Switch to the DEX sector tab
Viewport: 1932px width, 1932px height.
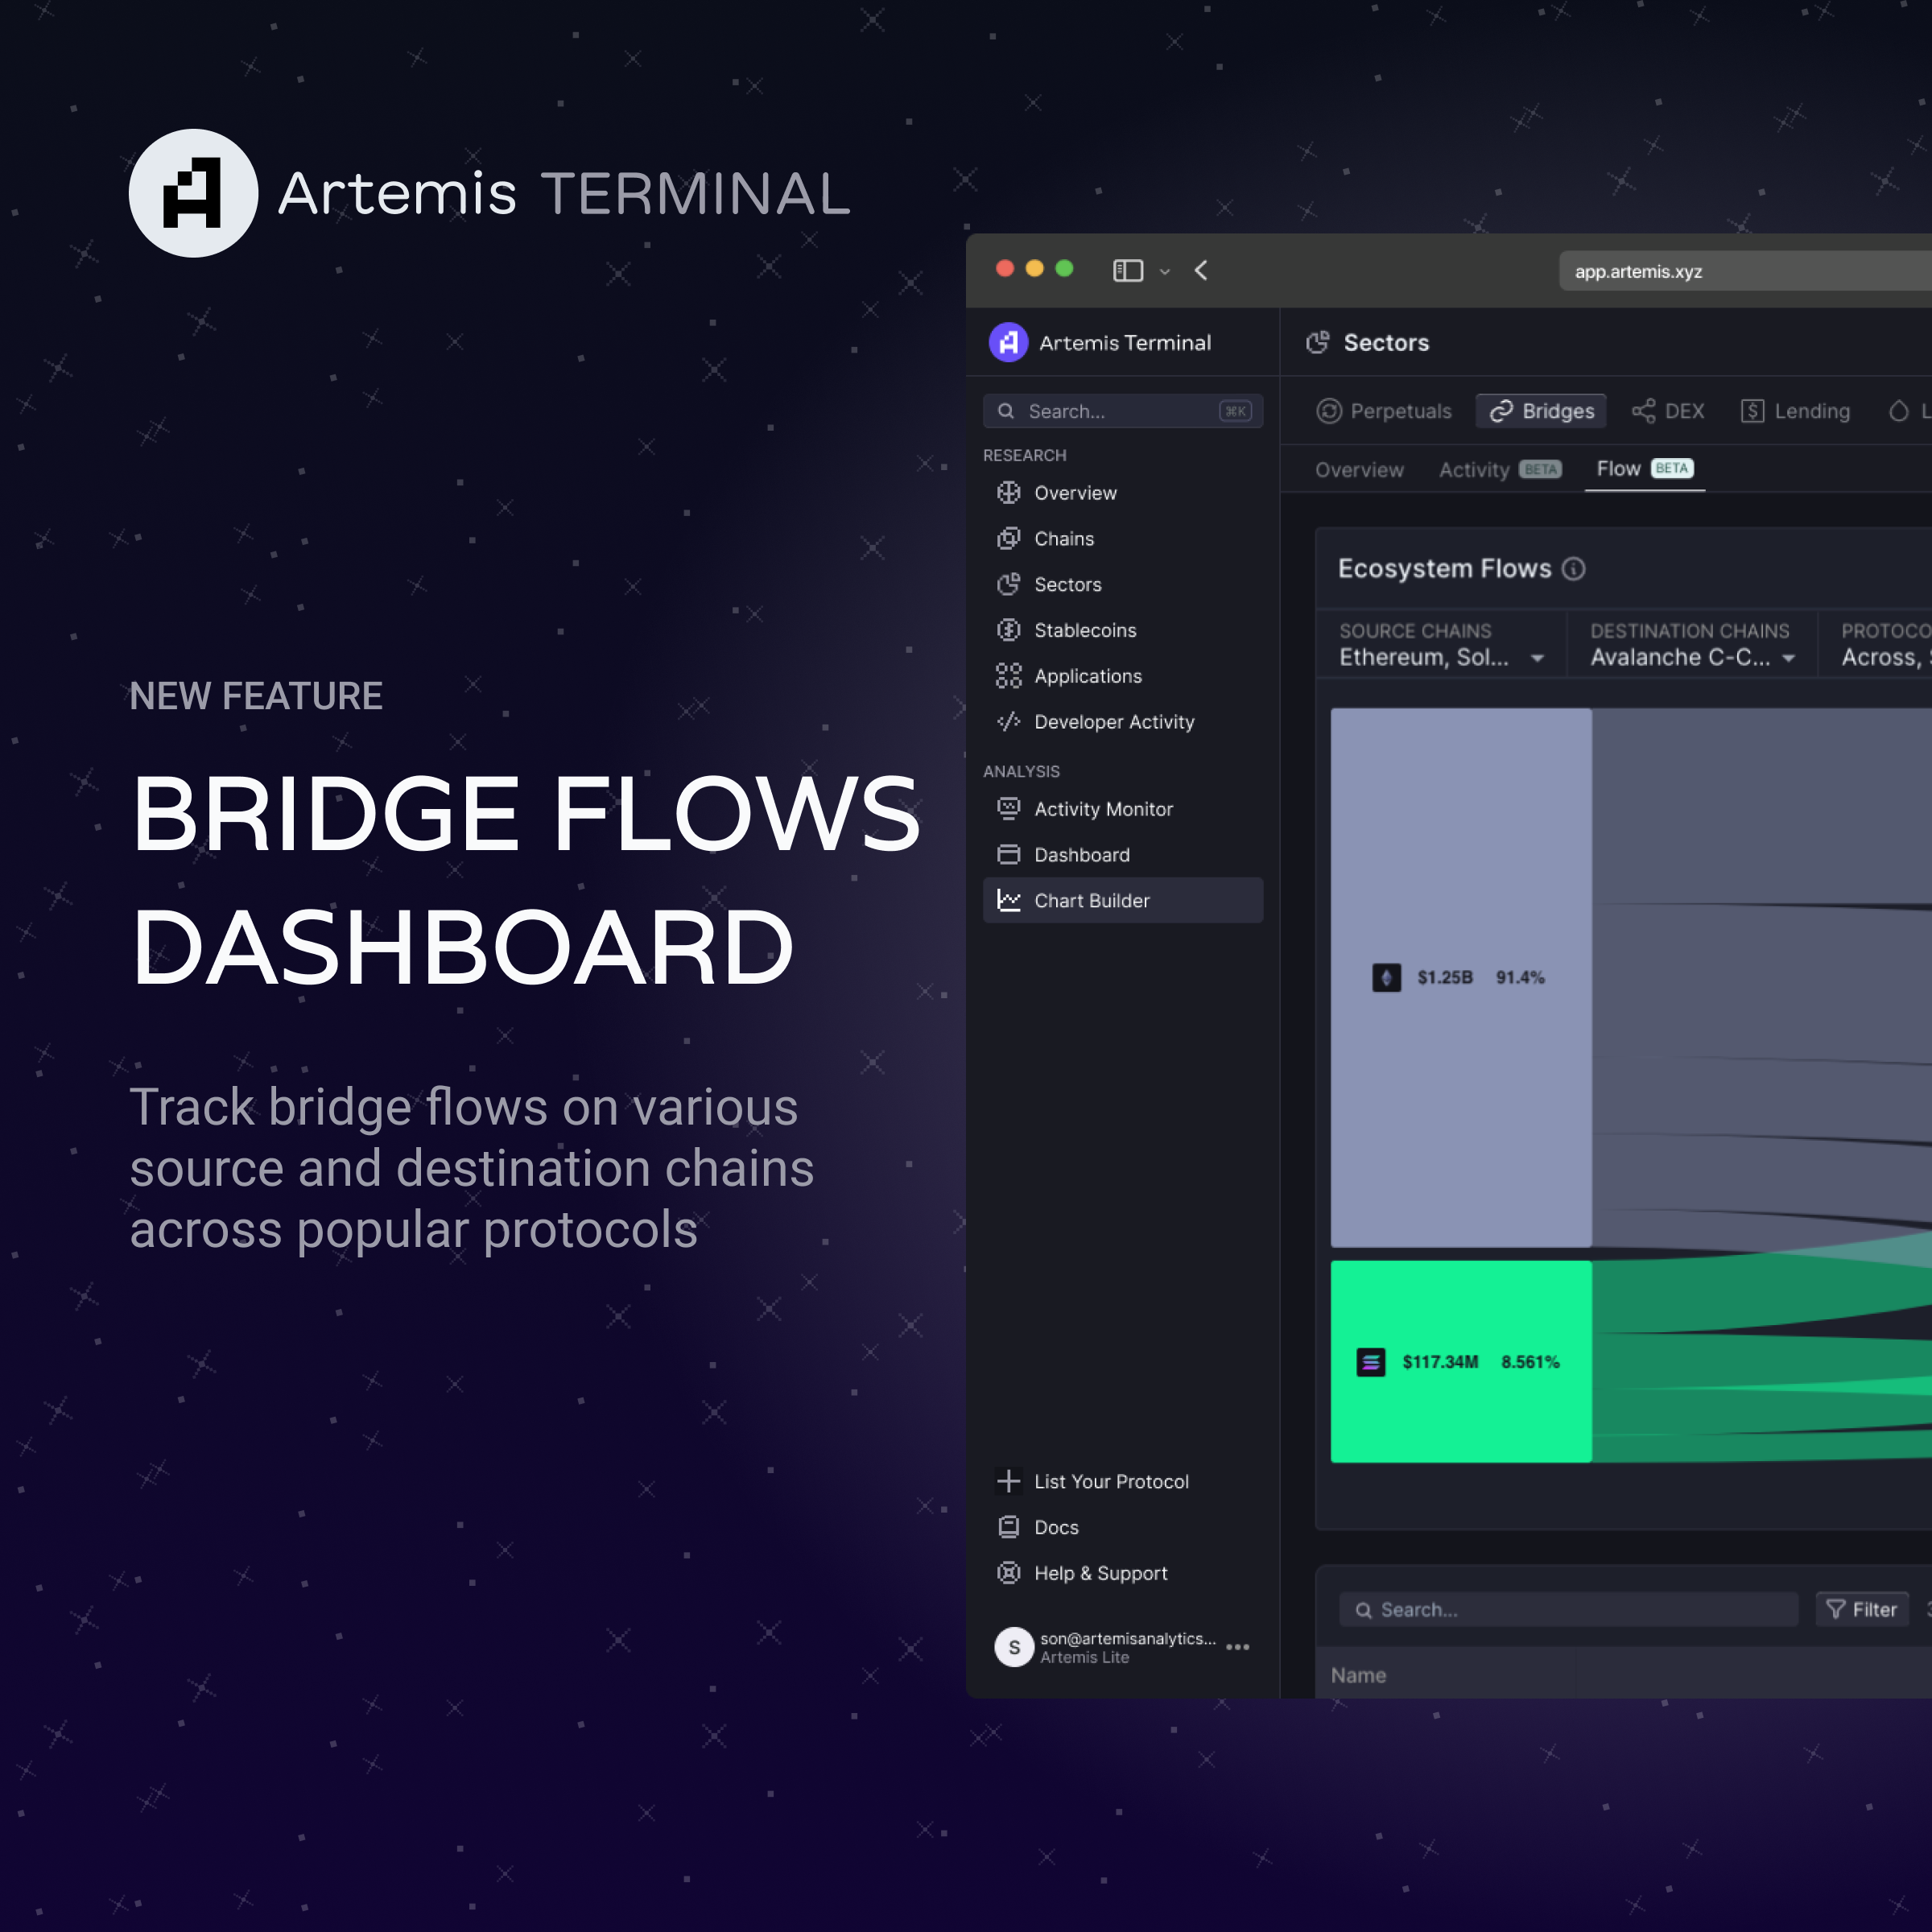click(x=1668, y=411)
